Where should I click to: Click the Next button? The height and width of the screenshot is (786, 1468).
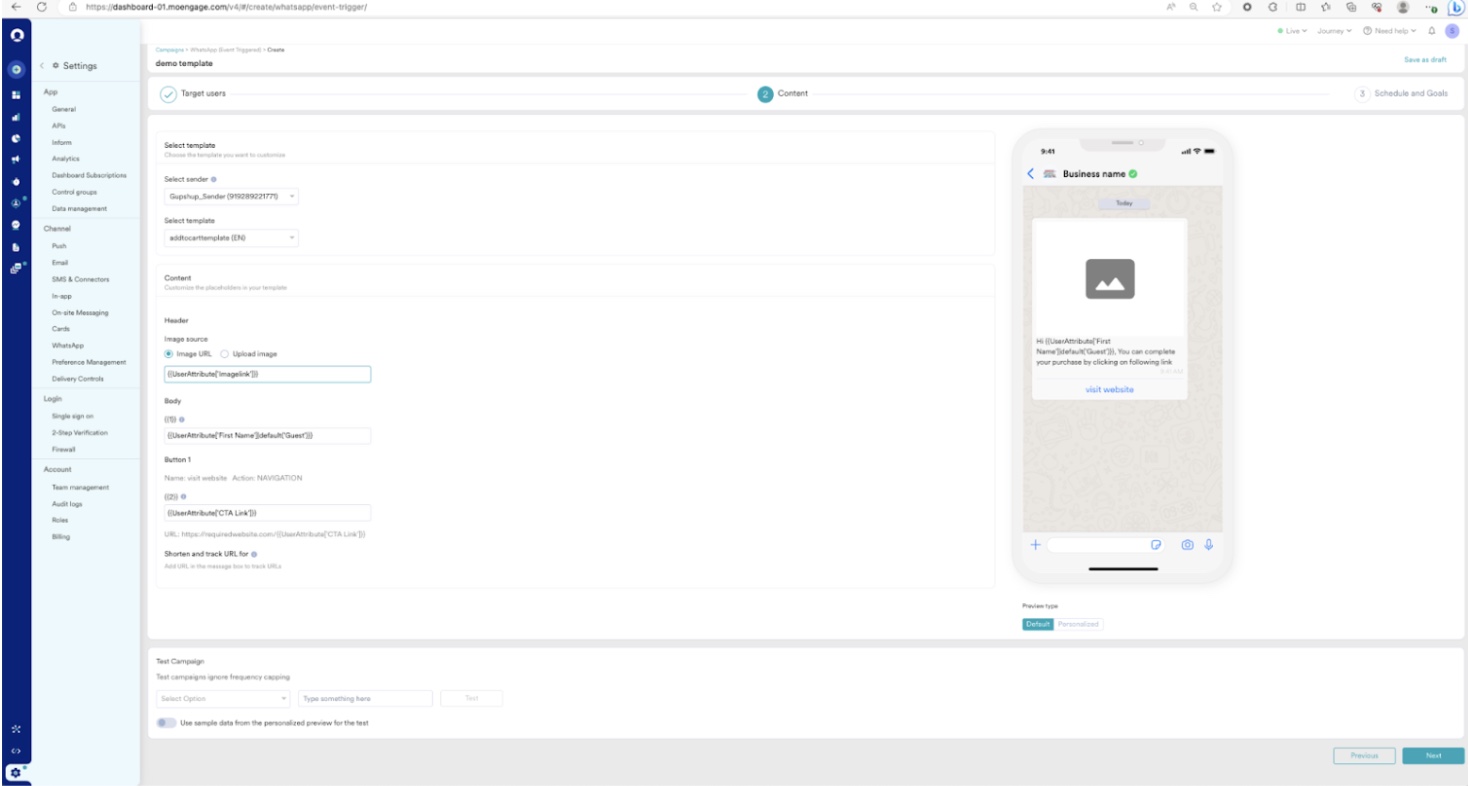(1433, 755)
